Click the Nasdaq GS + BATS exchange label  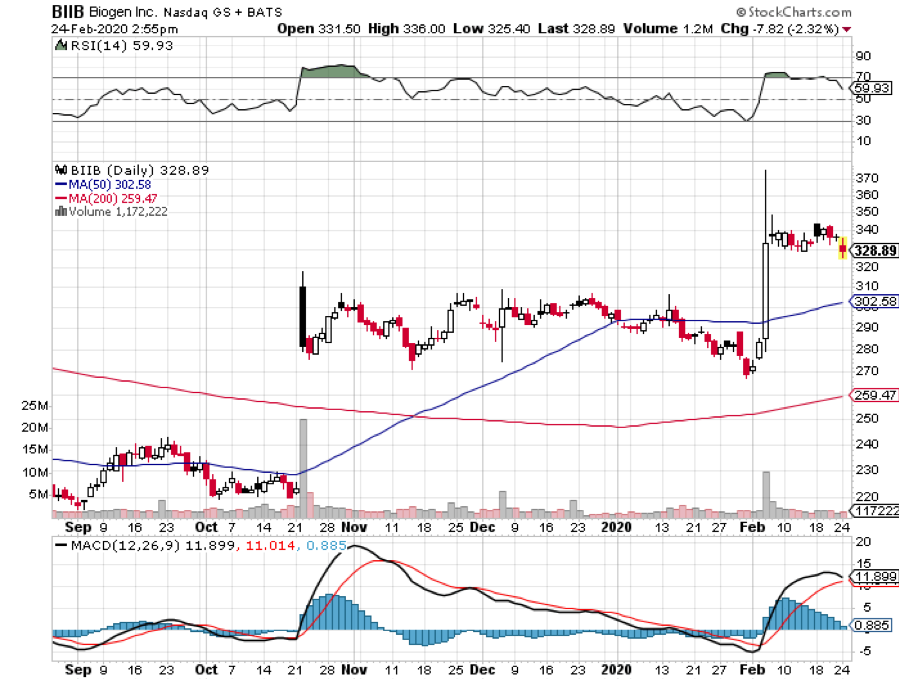tap(223, 12)
